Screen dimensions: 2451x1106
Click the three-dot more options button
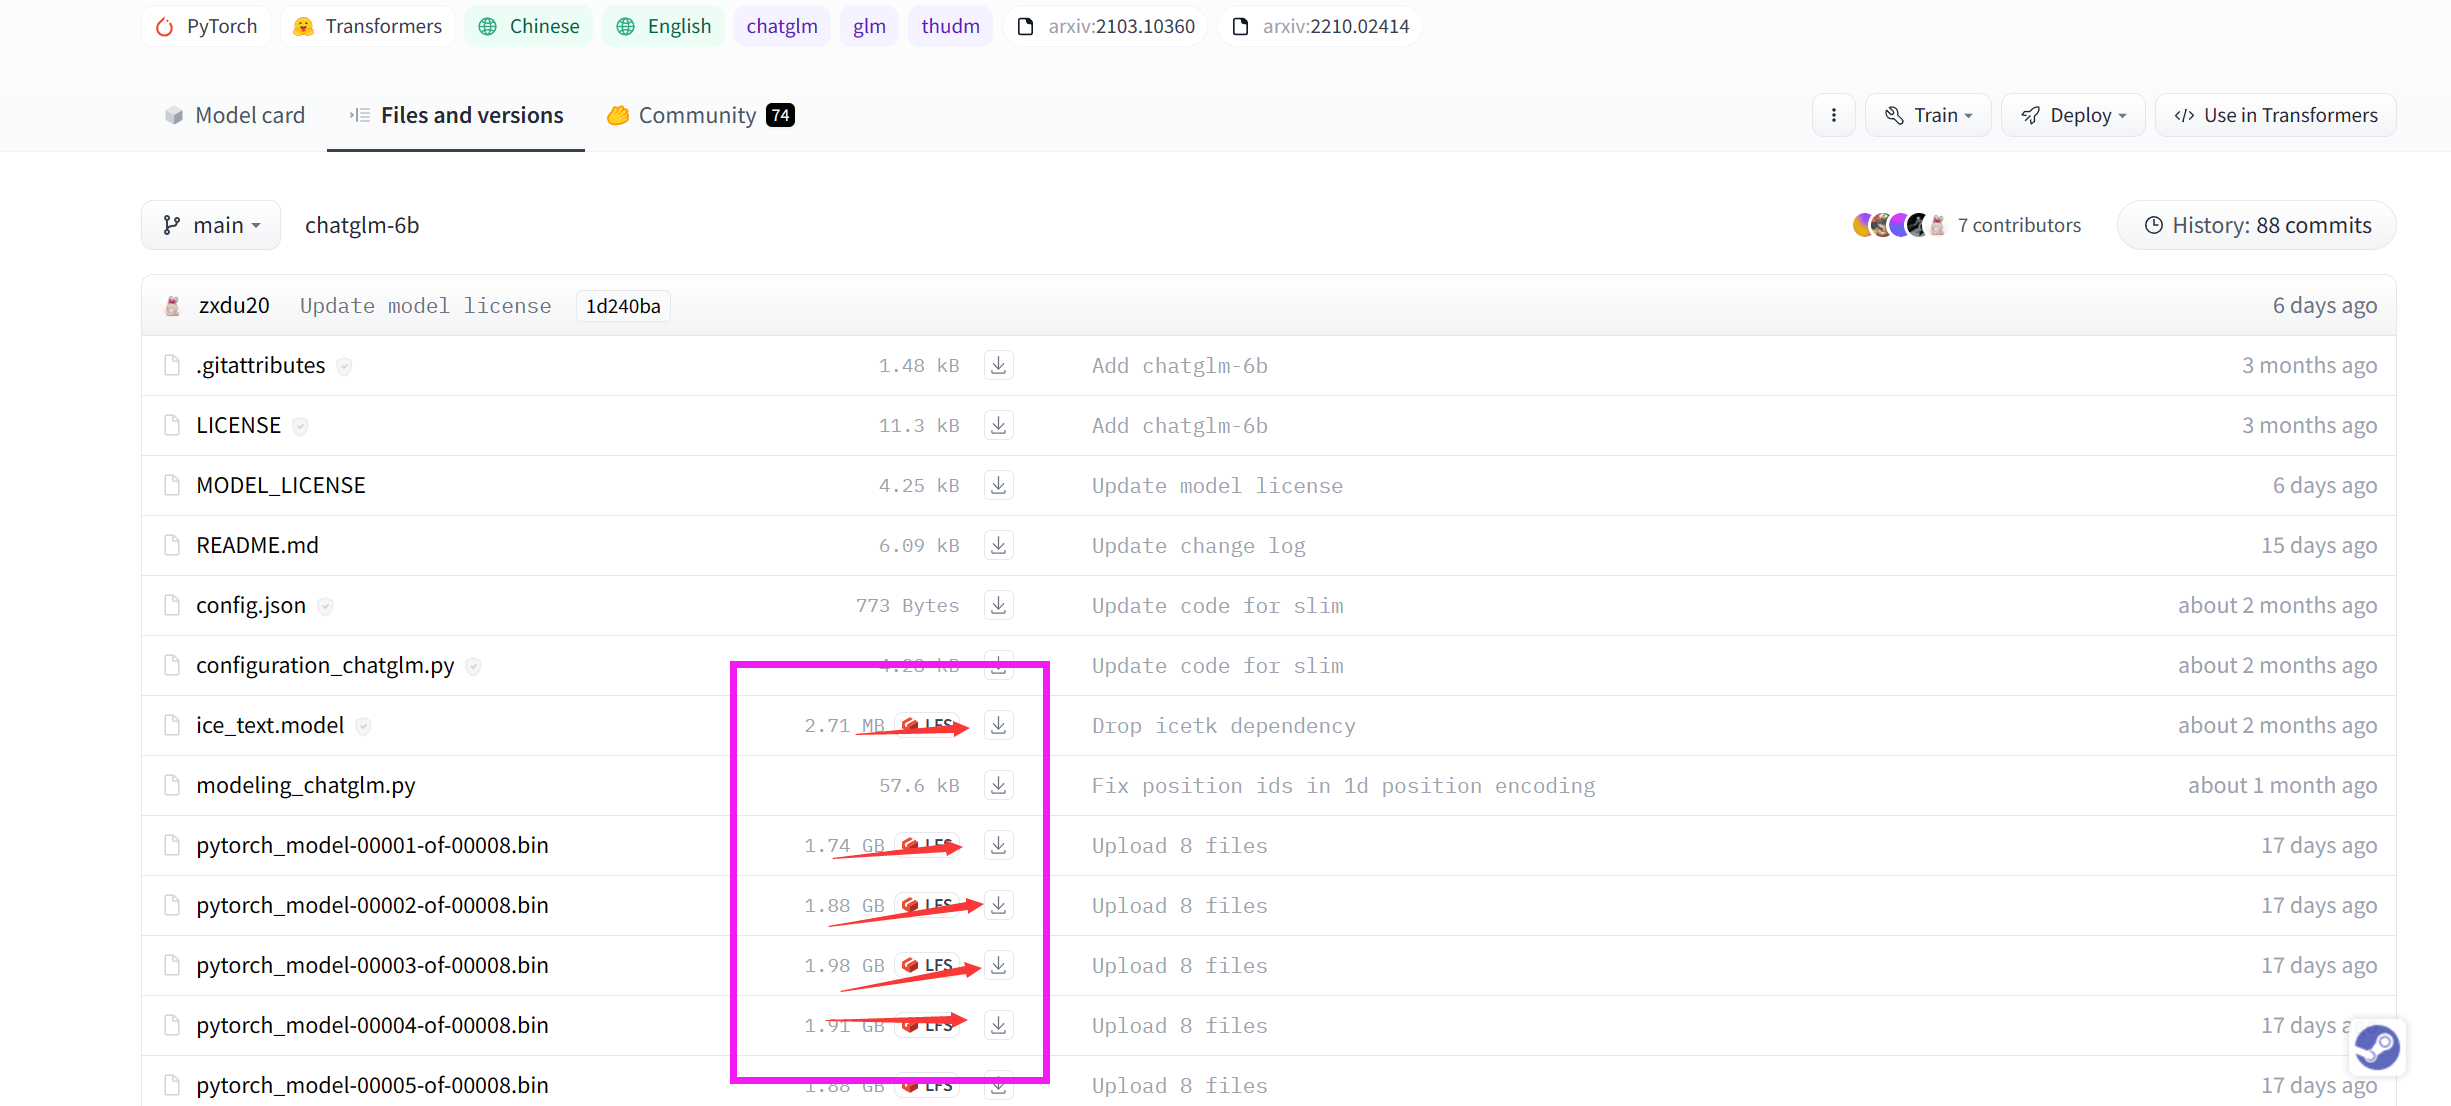click(1833, 115)
